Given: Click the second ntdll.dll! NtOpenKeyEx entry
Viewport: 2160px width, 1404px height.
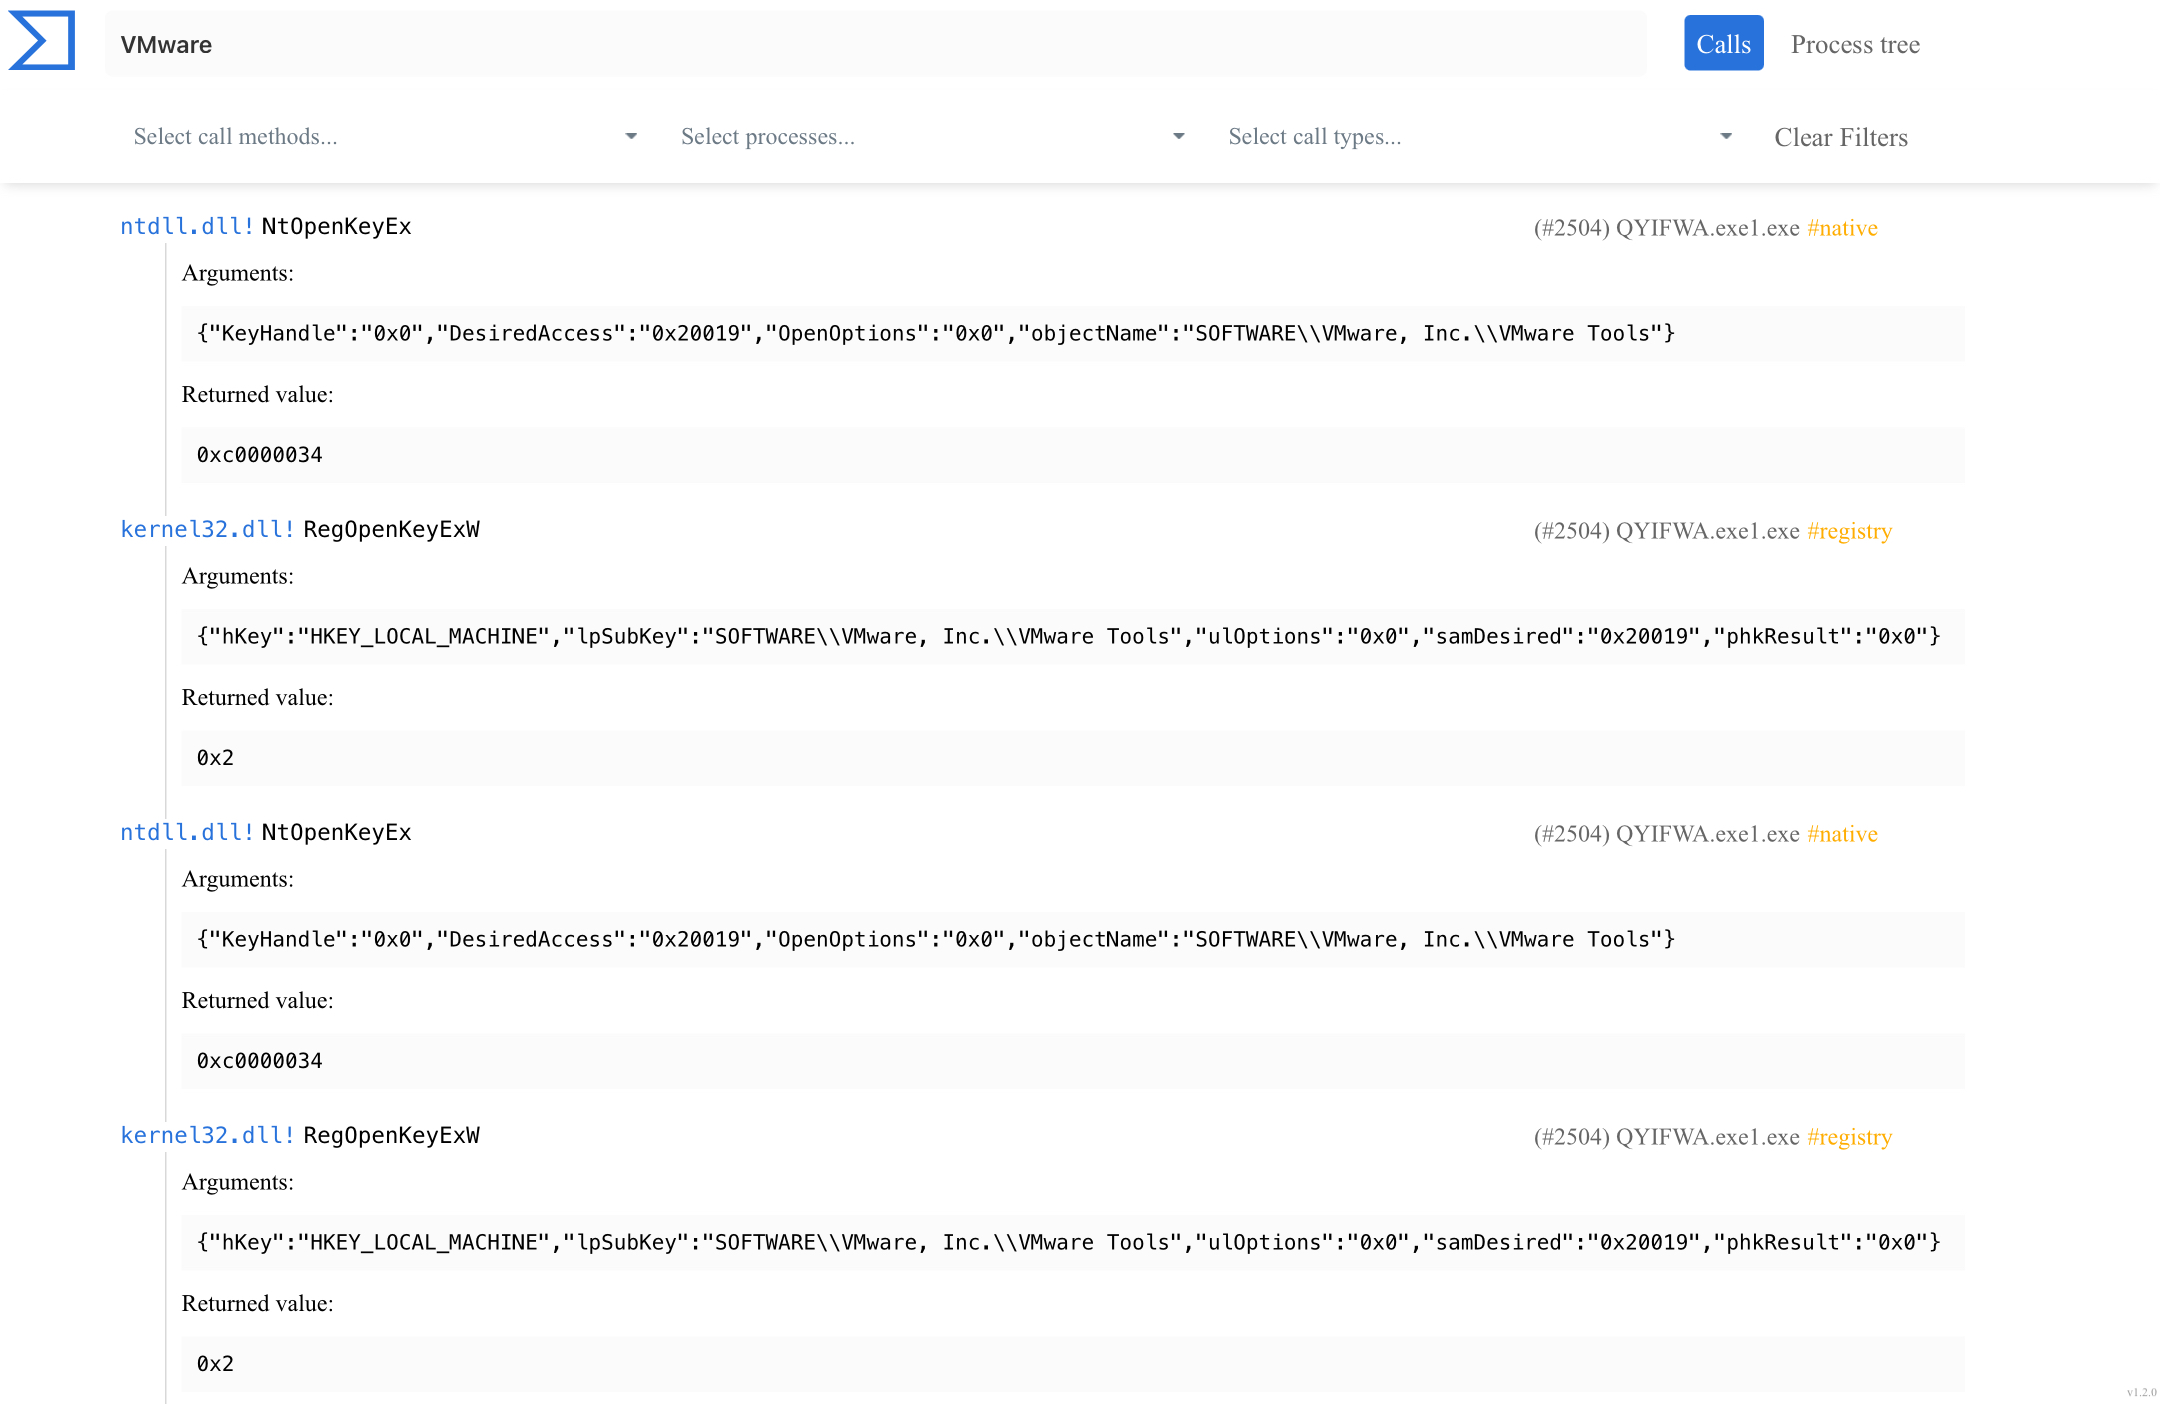Looking at the screenshot, I should click(266, 833).
